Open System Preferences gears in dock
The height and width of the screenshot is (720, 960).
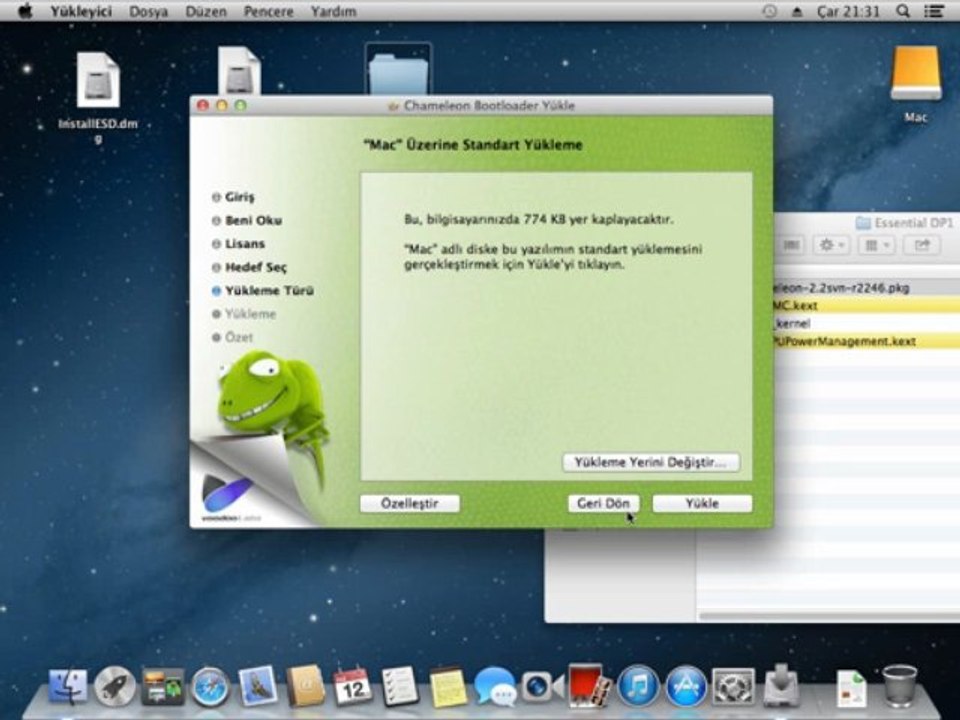tap(733, 687)
